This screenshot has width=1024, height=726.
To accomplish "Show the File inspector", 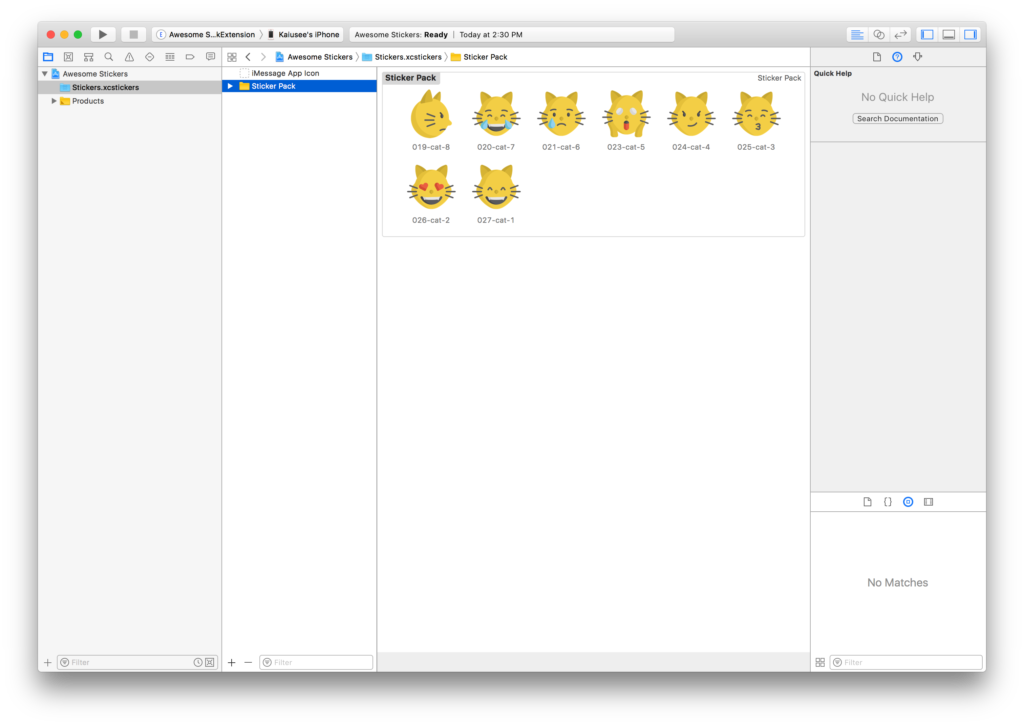I will tap(877, 57).
